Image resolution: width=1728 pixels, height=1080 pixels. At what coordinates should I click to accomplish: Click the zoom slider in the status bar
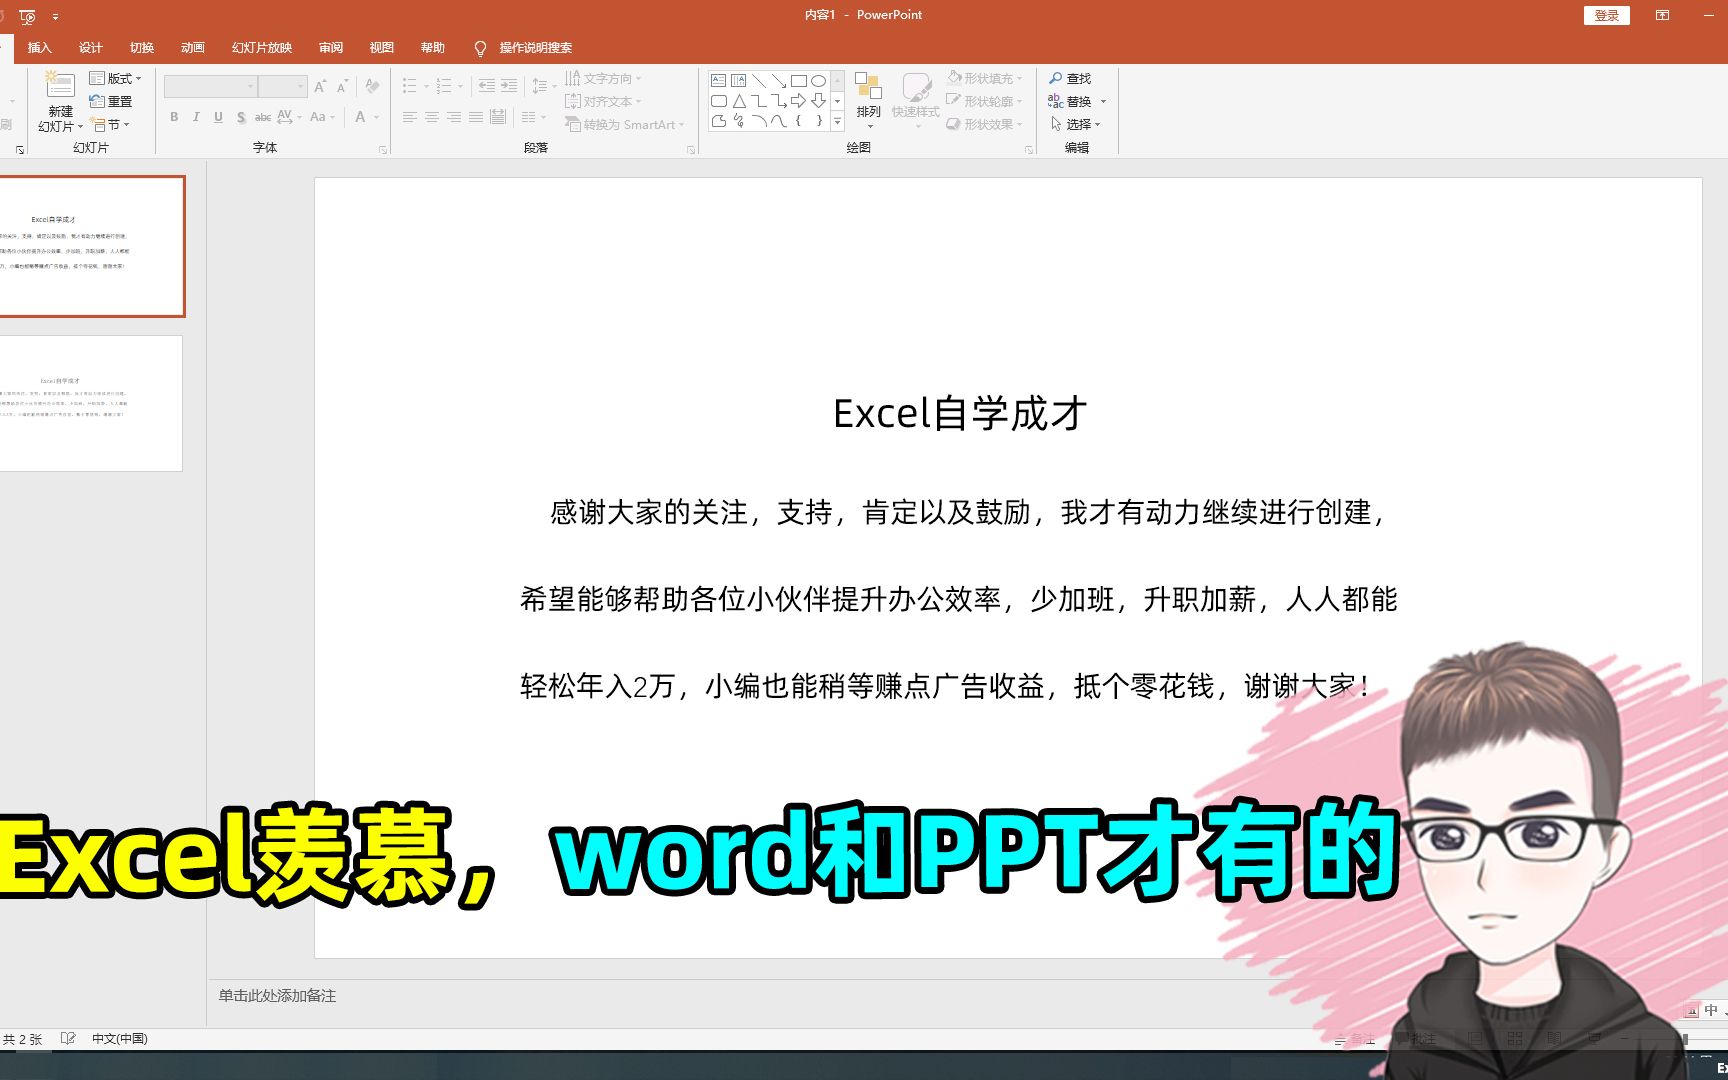coord(1686,1040)
